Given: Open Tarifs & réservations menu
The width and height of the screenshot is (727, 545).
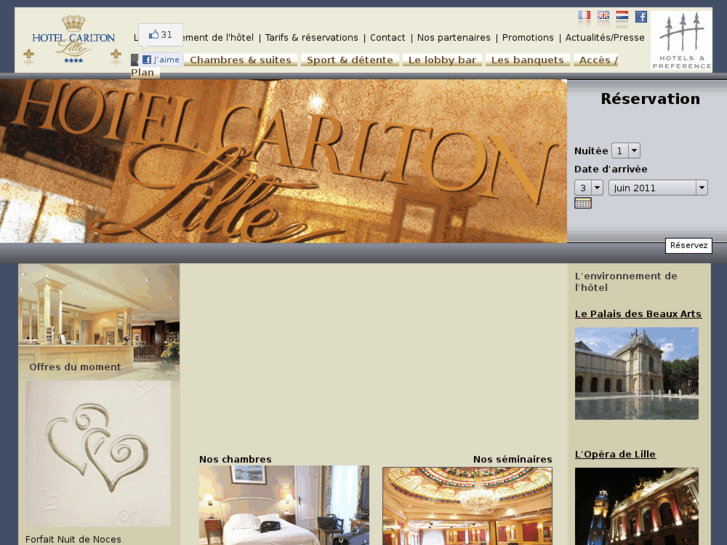Looking at the screenshot, I should coord(312,38).
